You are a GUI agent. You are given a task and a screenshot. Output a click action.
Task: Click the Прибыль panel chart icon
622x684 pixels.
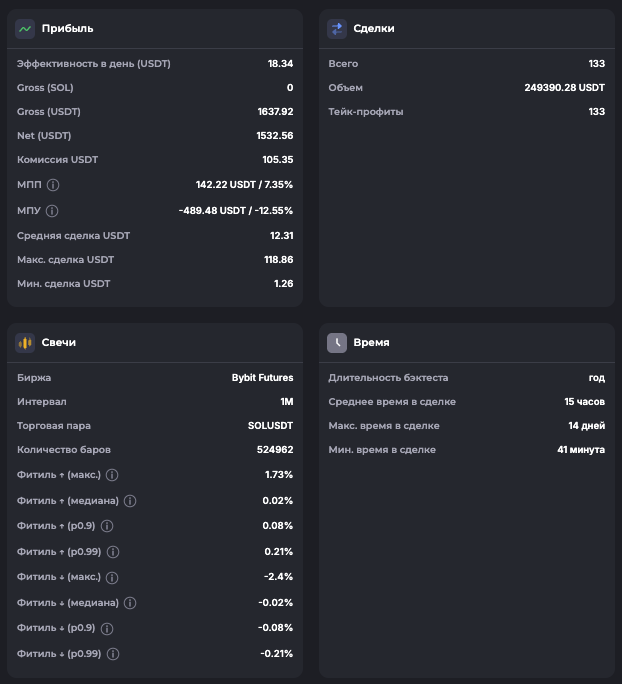(25, 29)
